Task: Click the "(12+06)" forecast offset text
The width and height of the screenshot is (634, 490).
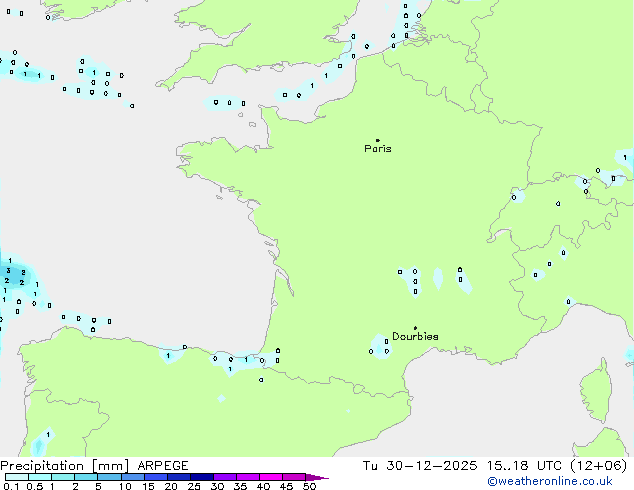Action: (598, 465)
